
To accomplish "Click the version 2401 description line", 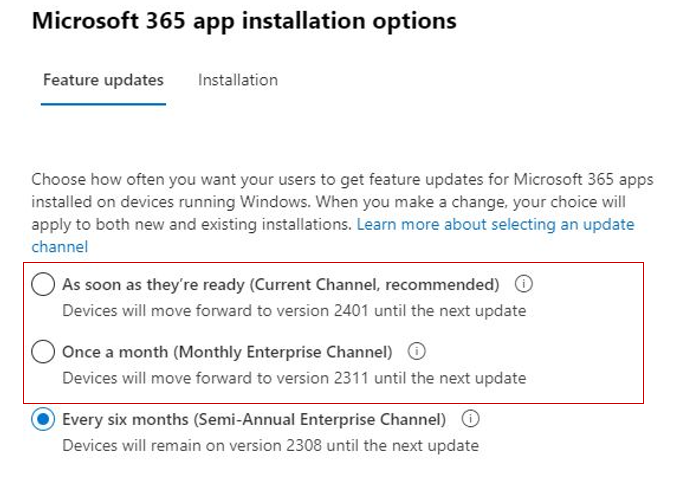I will click(x=294, y=311).
